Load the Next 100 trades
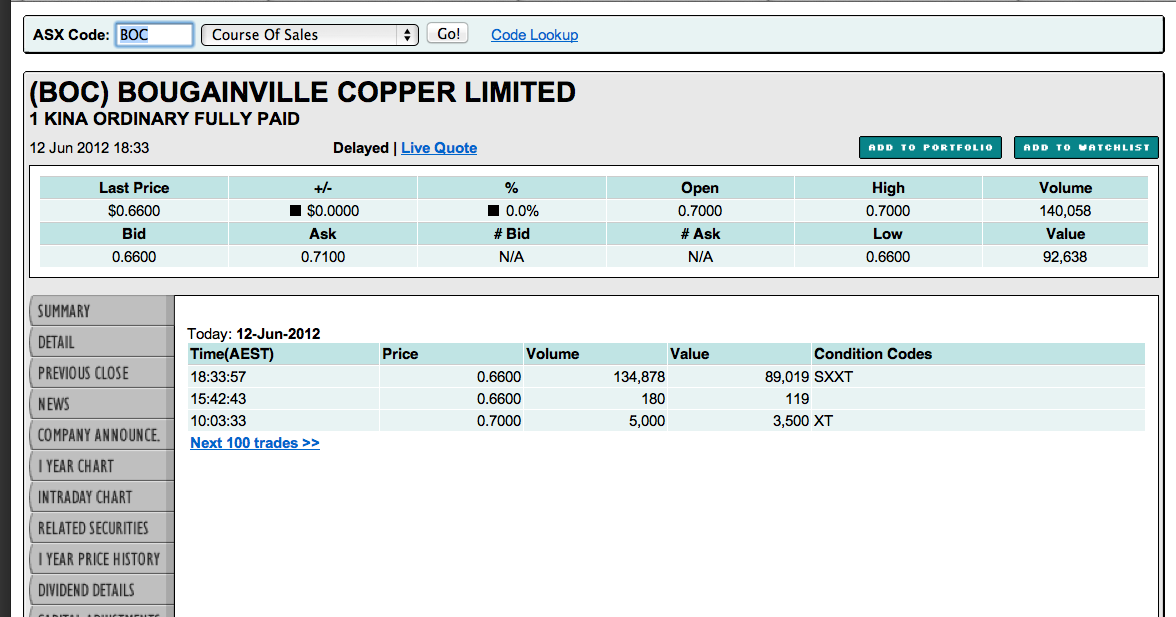The height and width of the screenshot is (617, 1176). point(254,442)
